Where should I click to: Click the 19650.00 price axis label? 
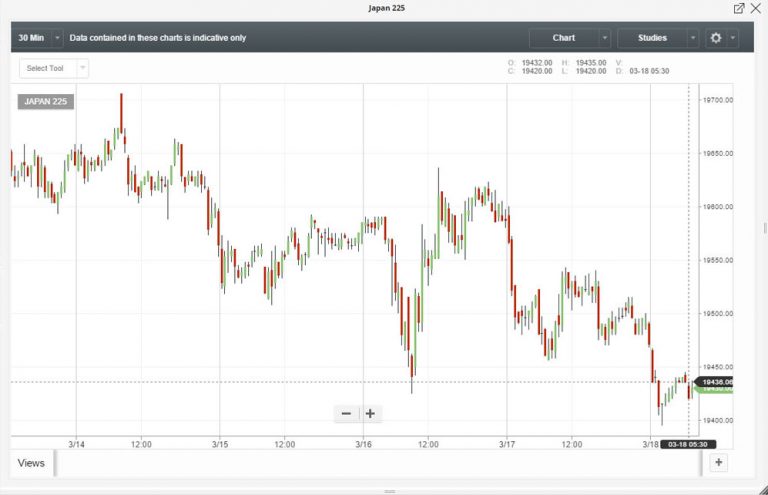[718, 154]
